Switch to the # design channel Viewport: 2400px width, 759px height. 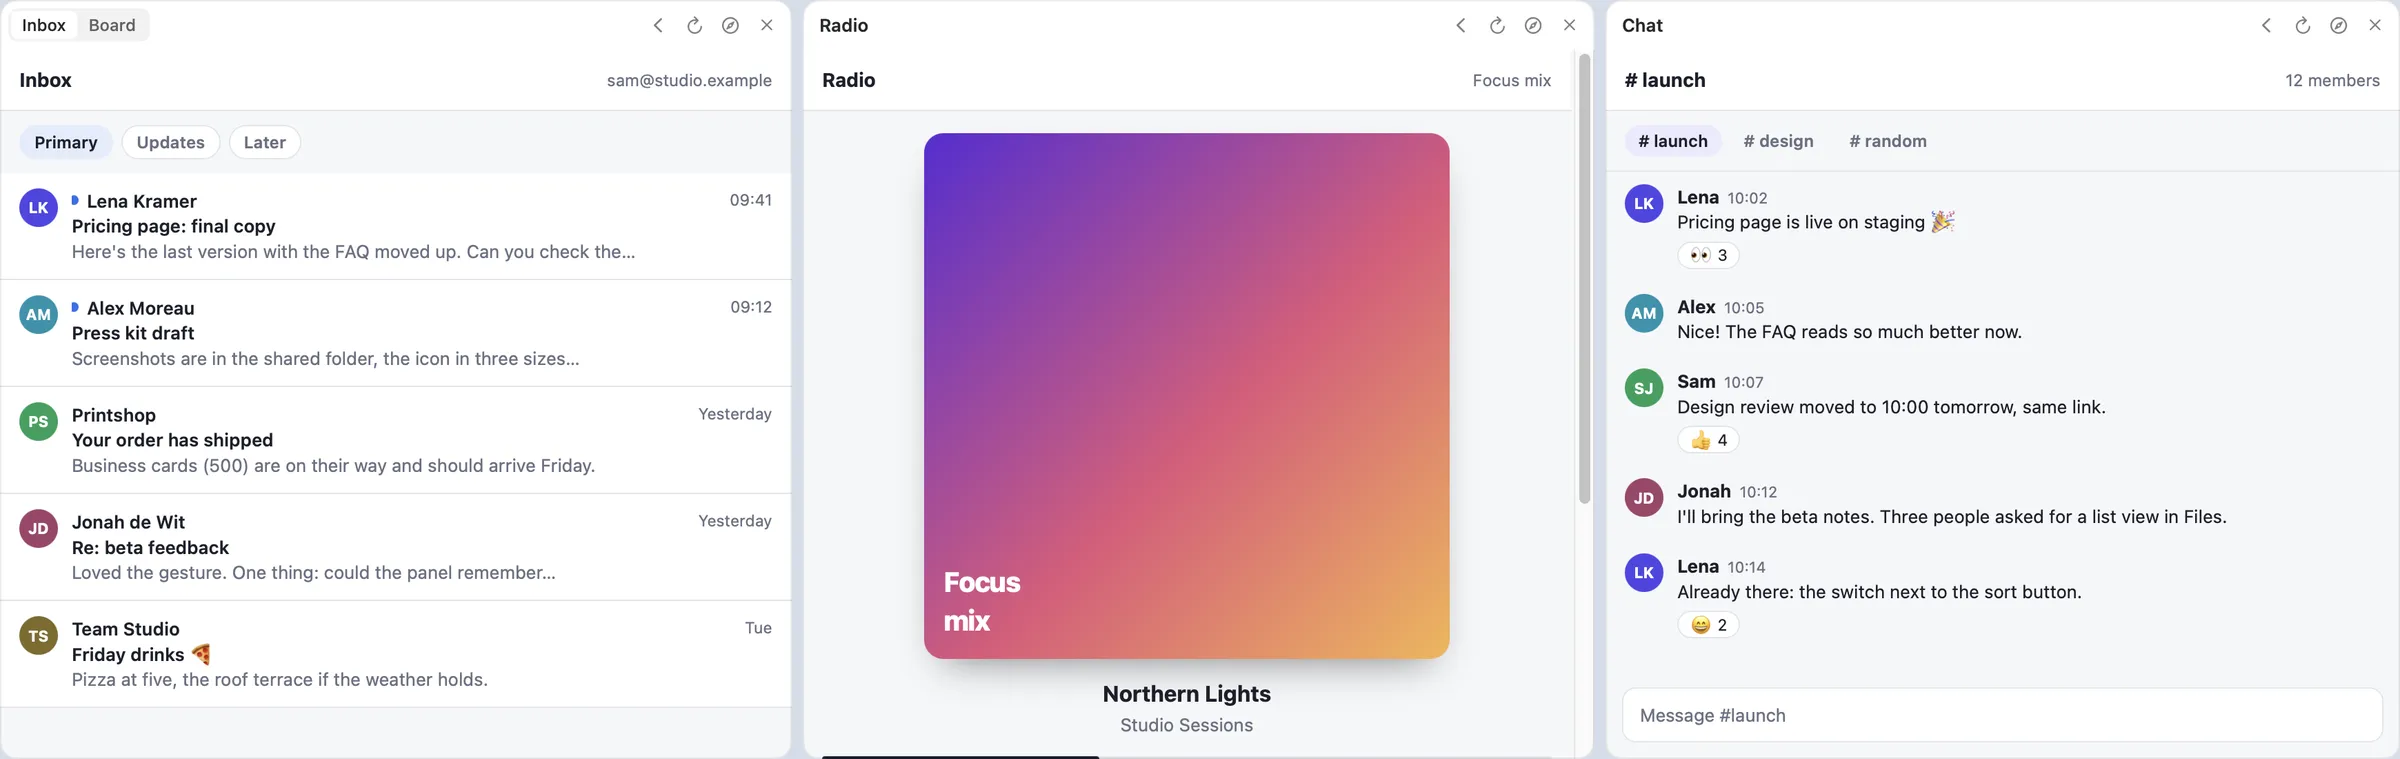tap(1778, 141)
